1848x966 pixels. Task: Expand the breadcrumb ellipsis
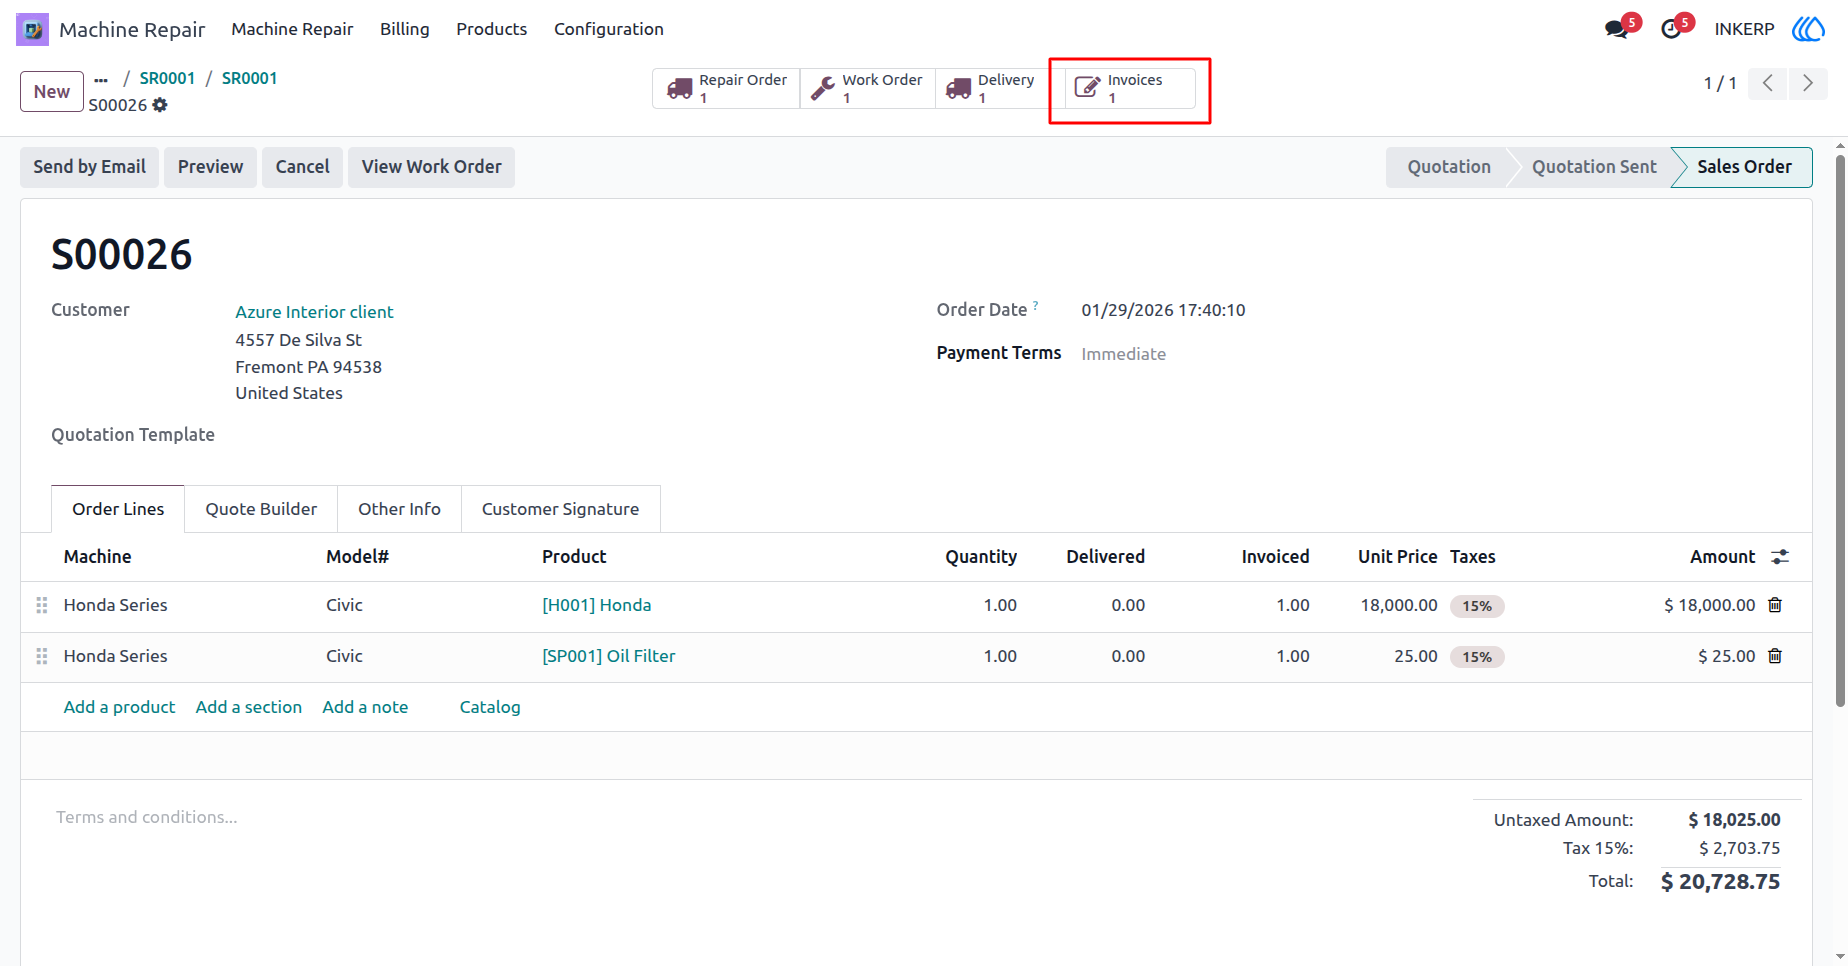tap(101, 79)
